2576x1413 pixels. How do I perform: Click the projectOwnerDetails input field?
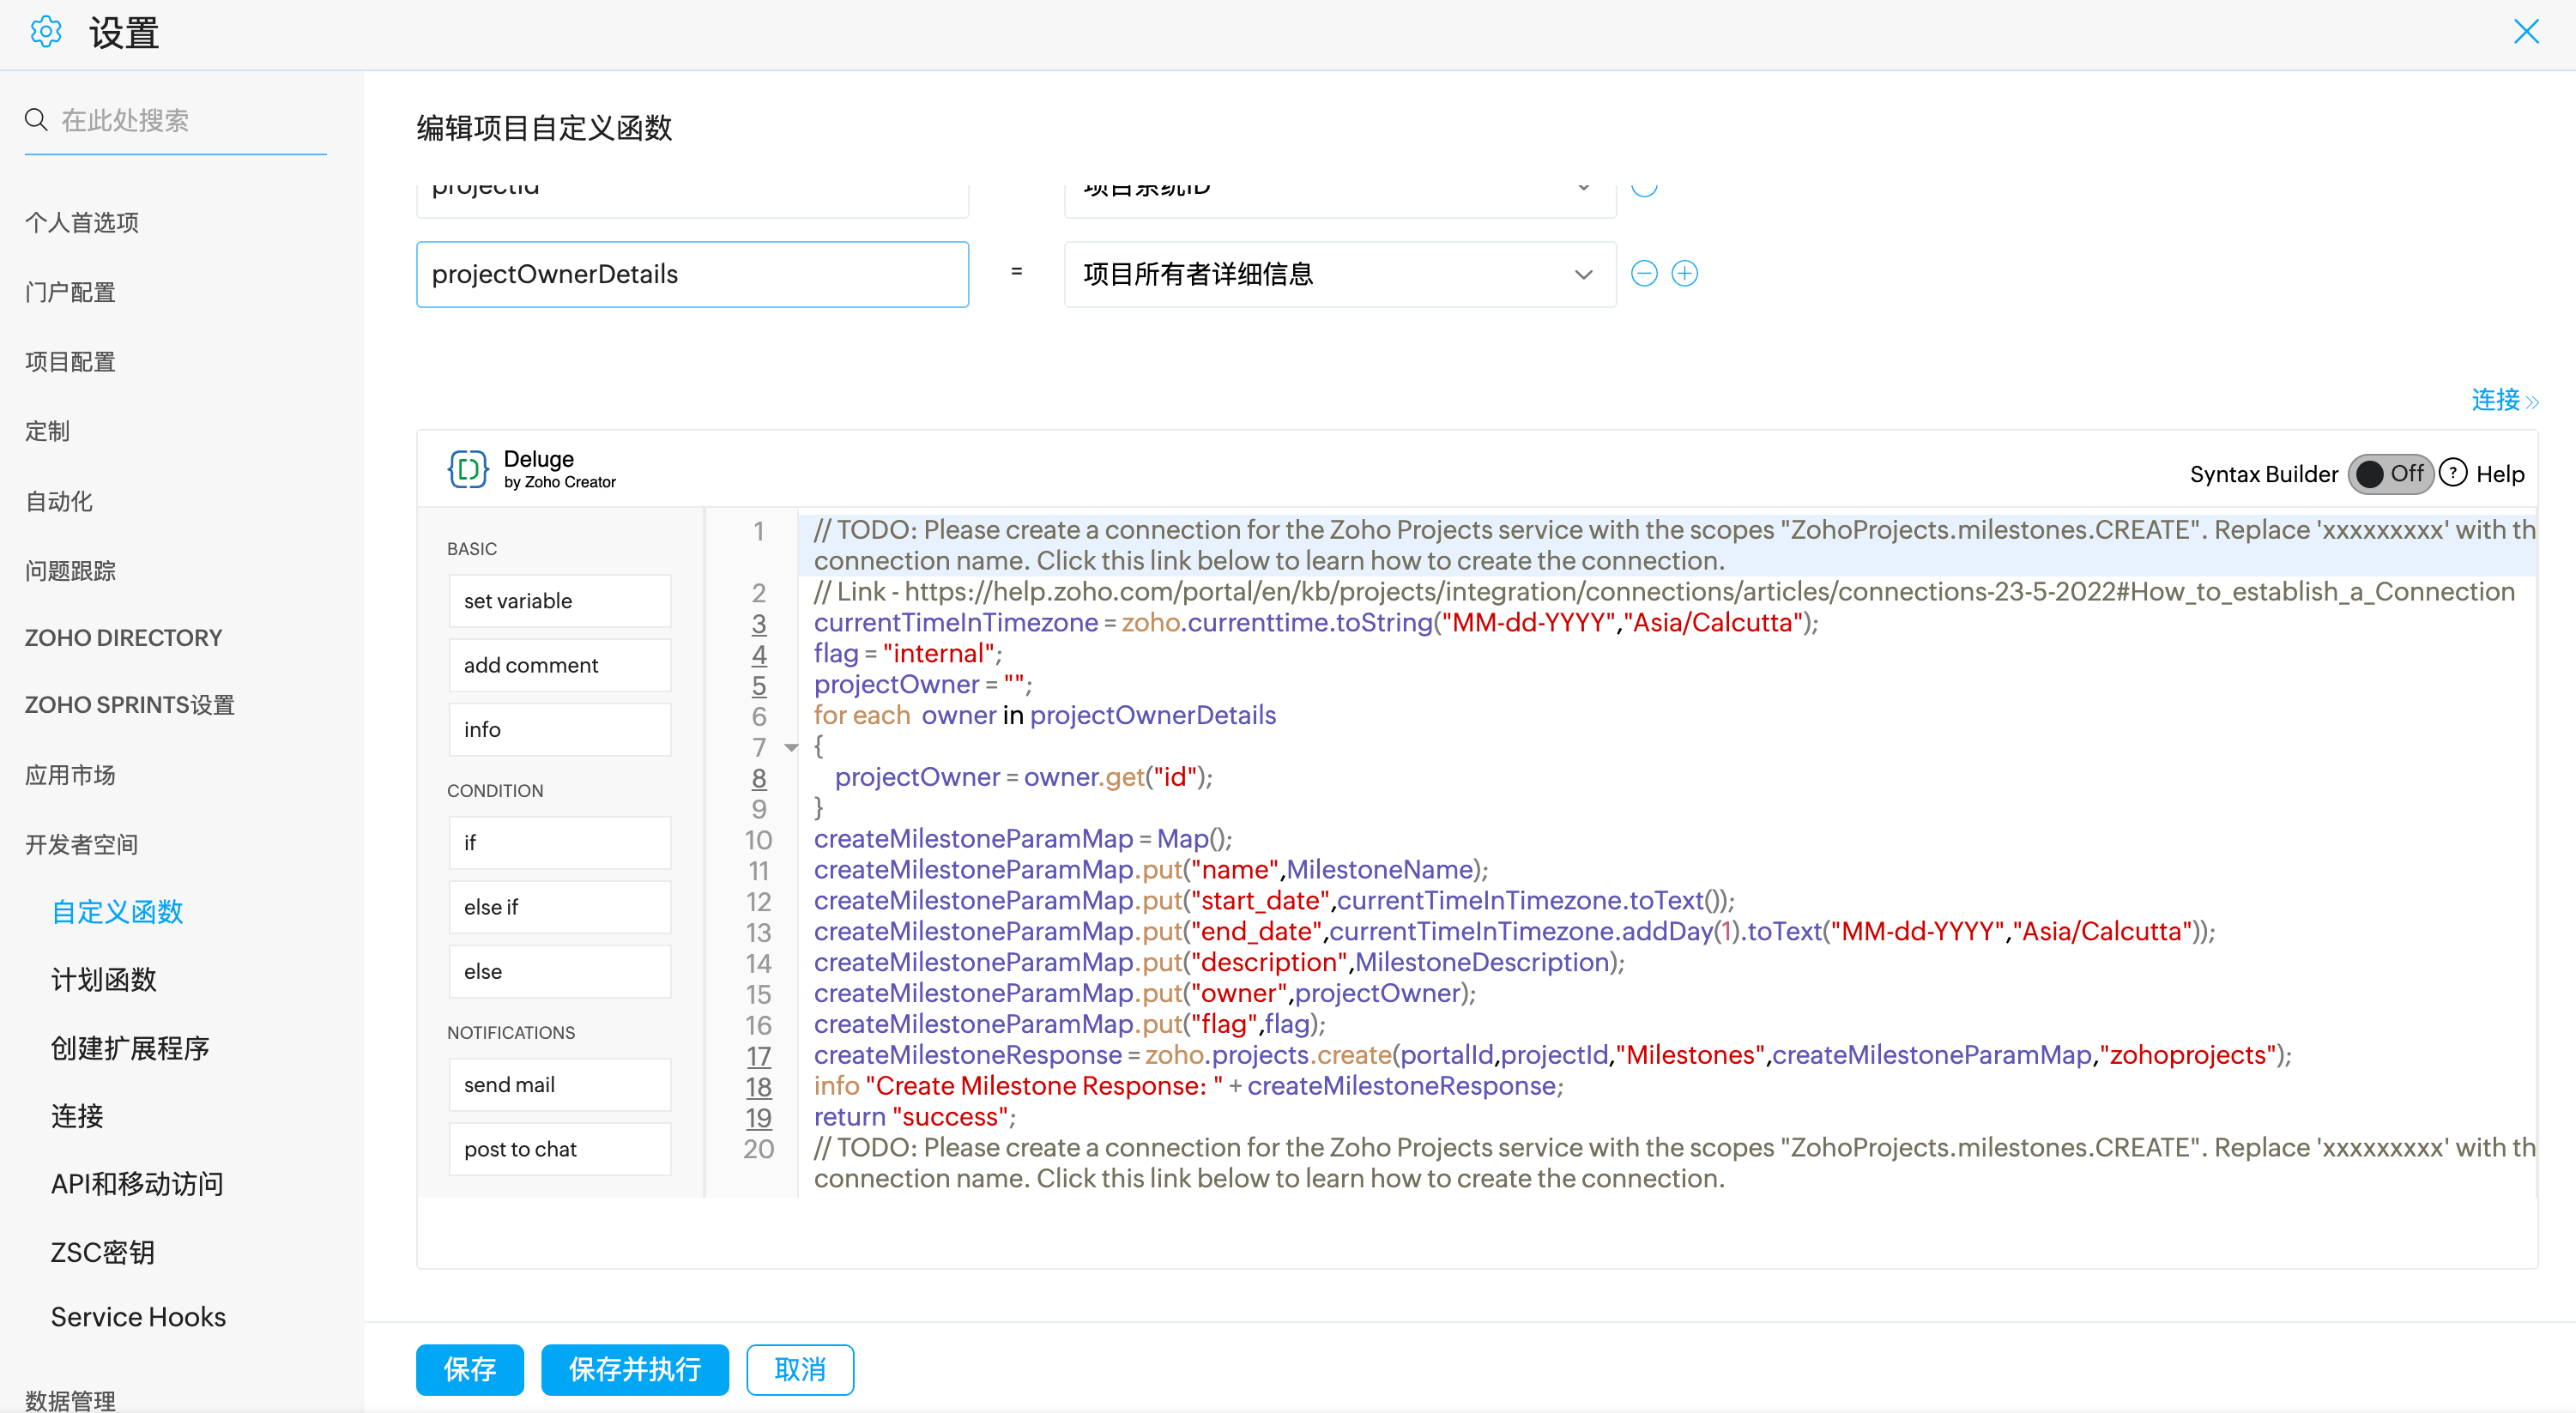point(692,273)
